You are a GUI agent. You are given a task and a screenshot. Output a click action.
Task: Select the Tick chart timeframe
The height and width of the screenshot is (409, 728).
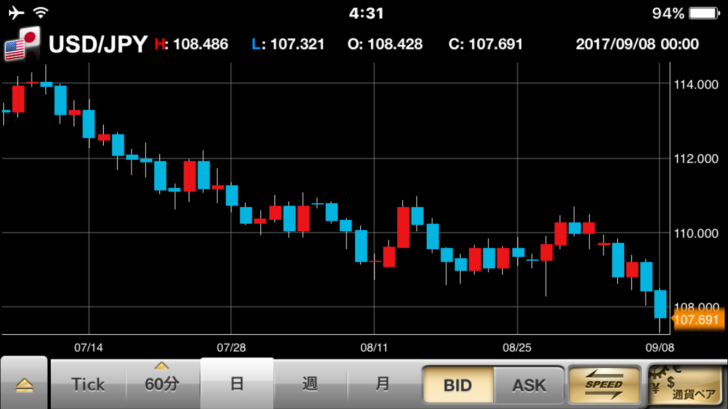(88, 384)
